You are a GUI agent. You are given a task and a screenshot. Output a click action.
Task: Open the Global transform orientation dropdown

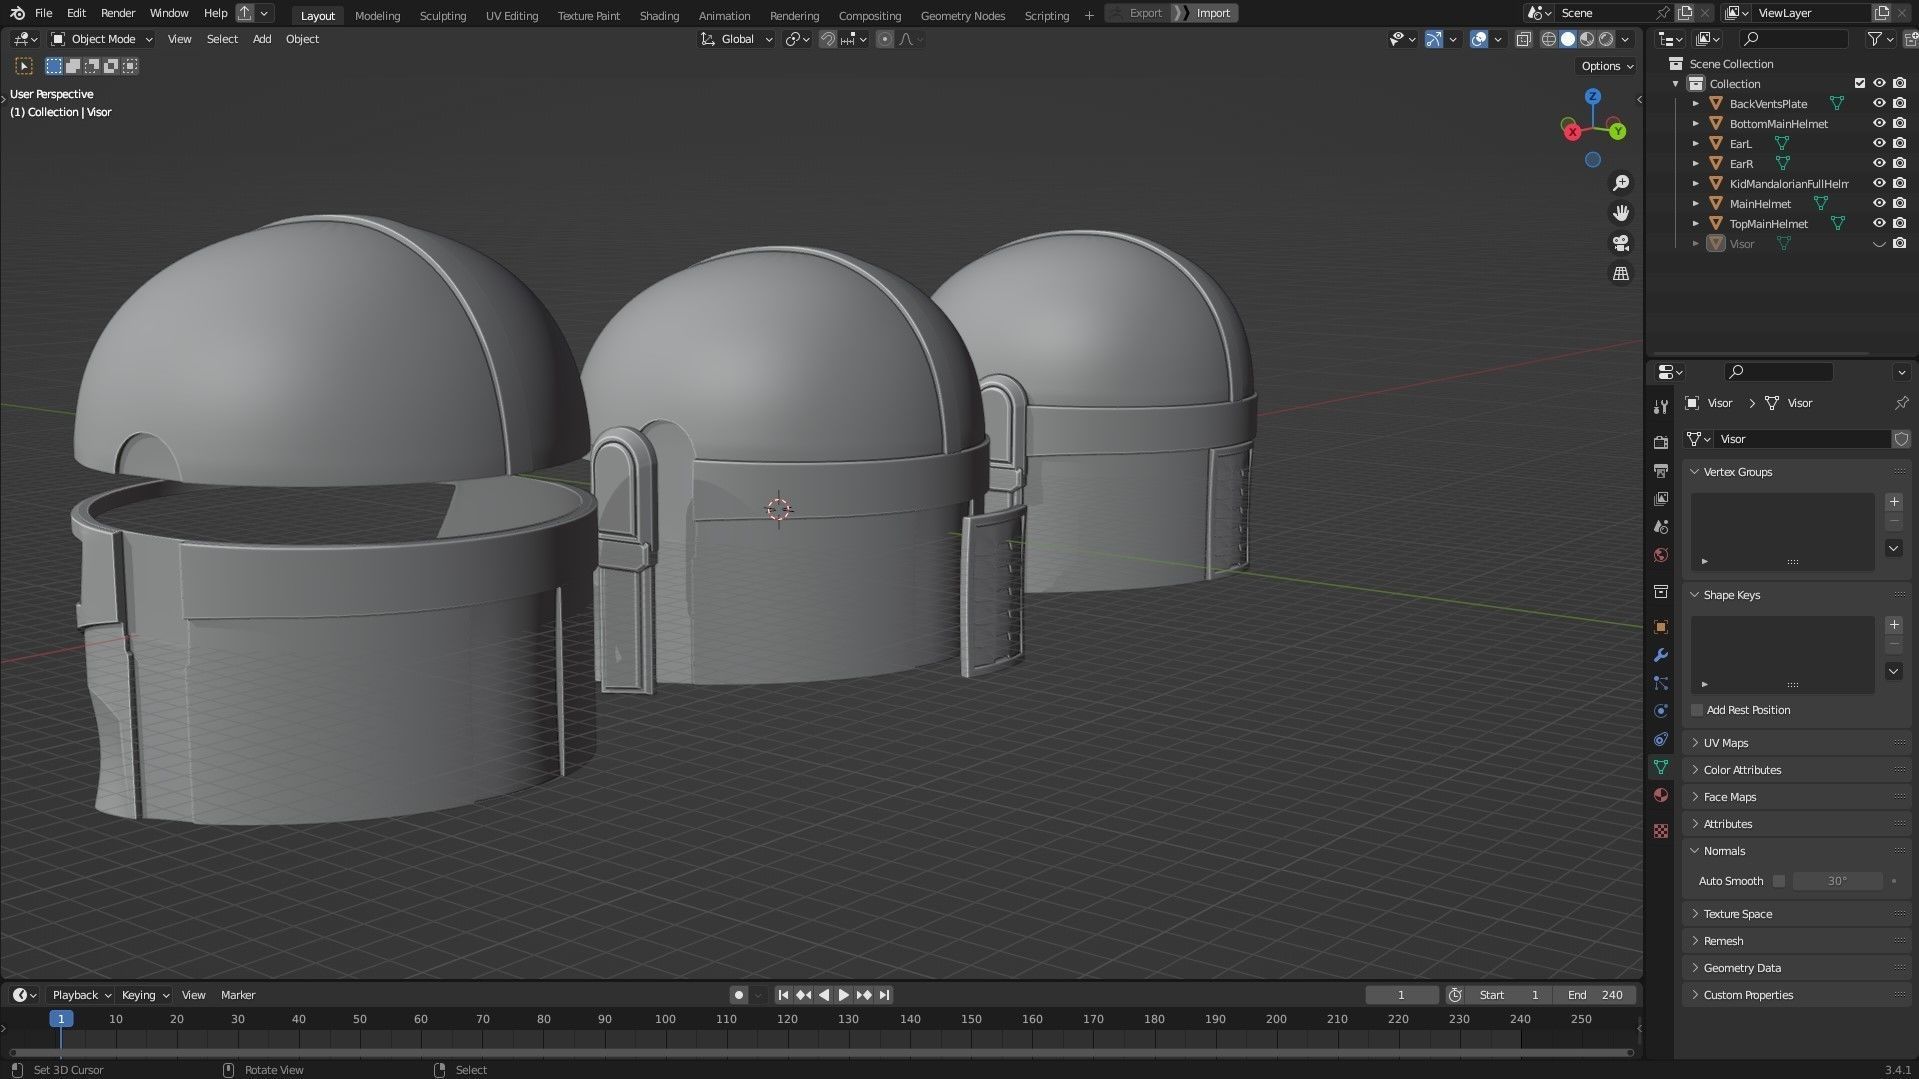tap(737, 39)
